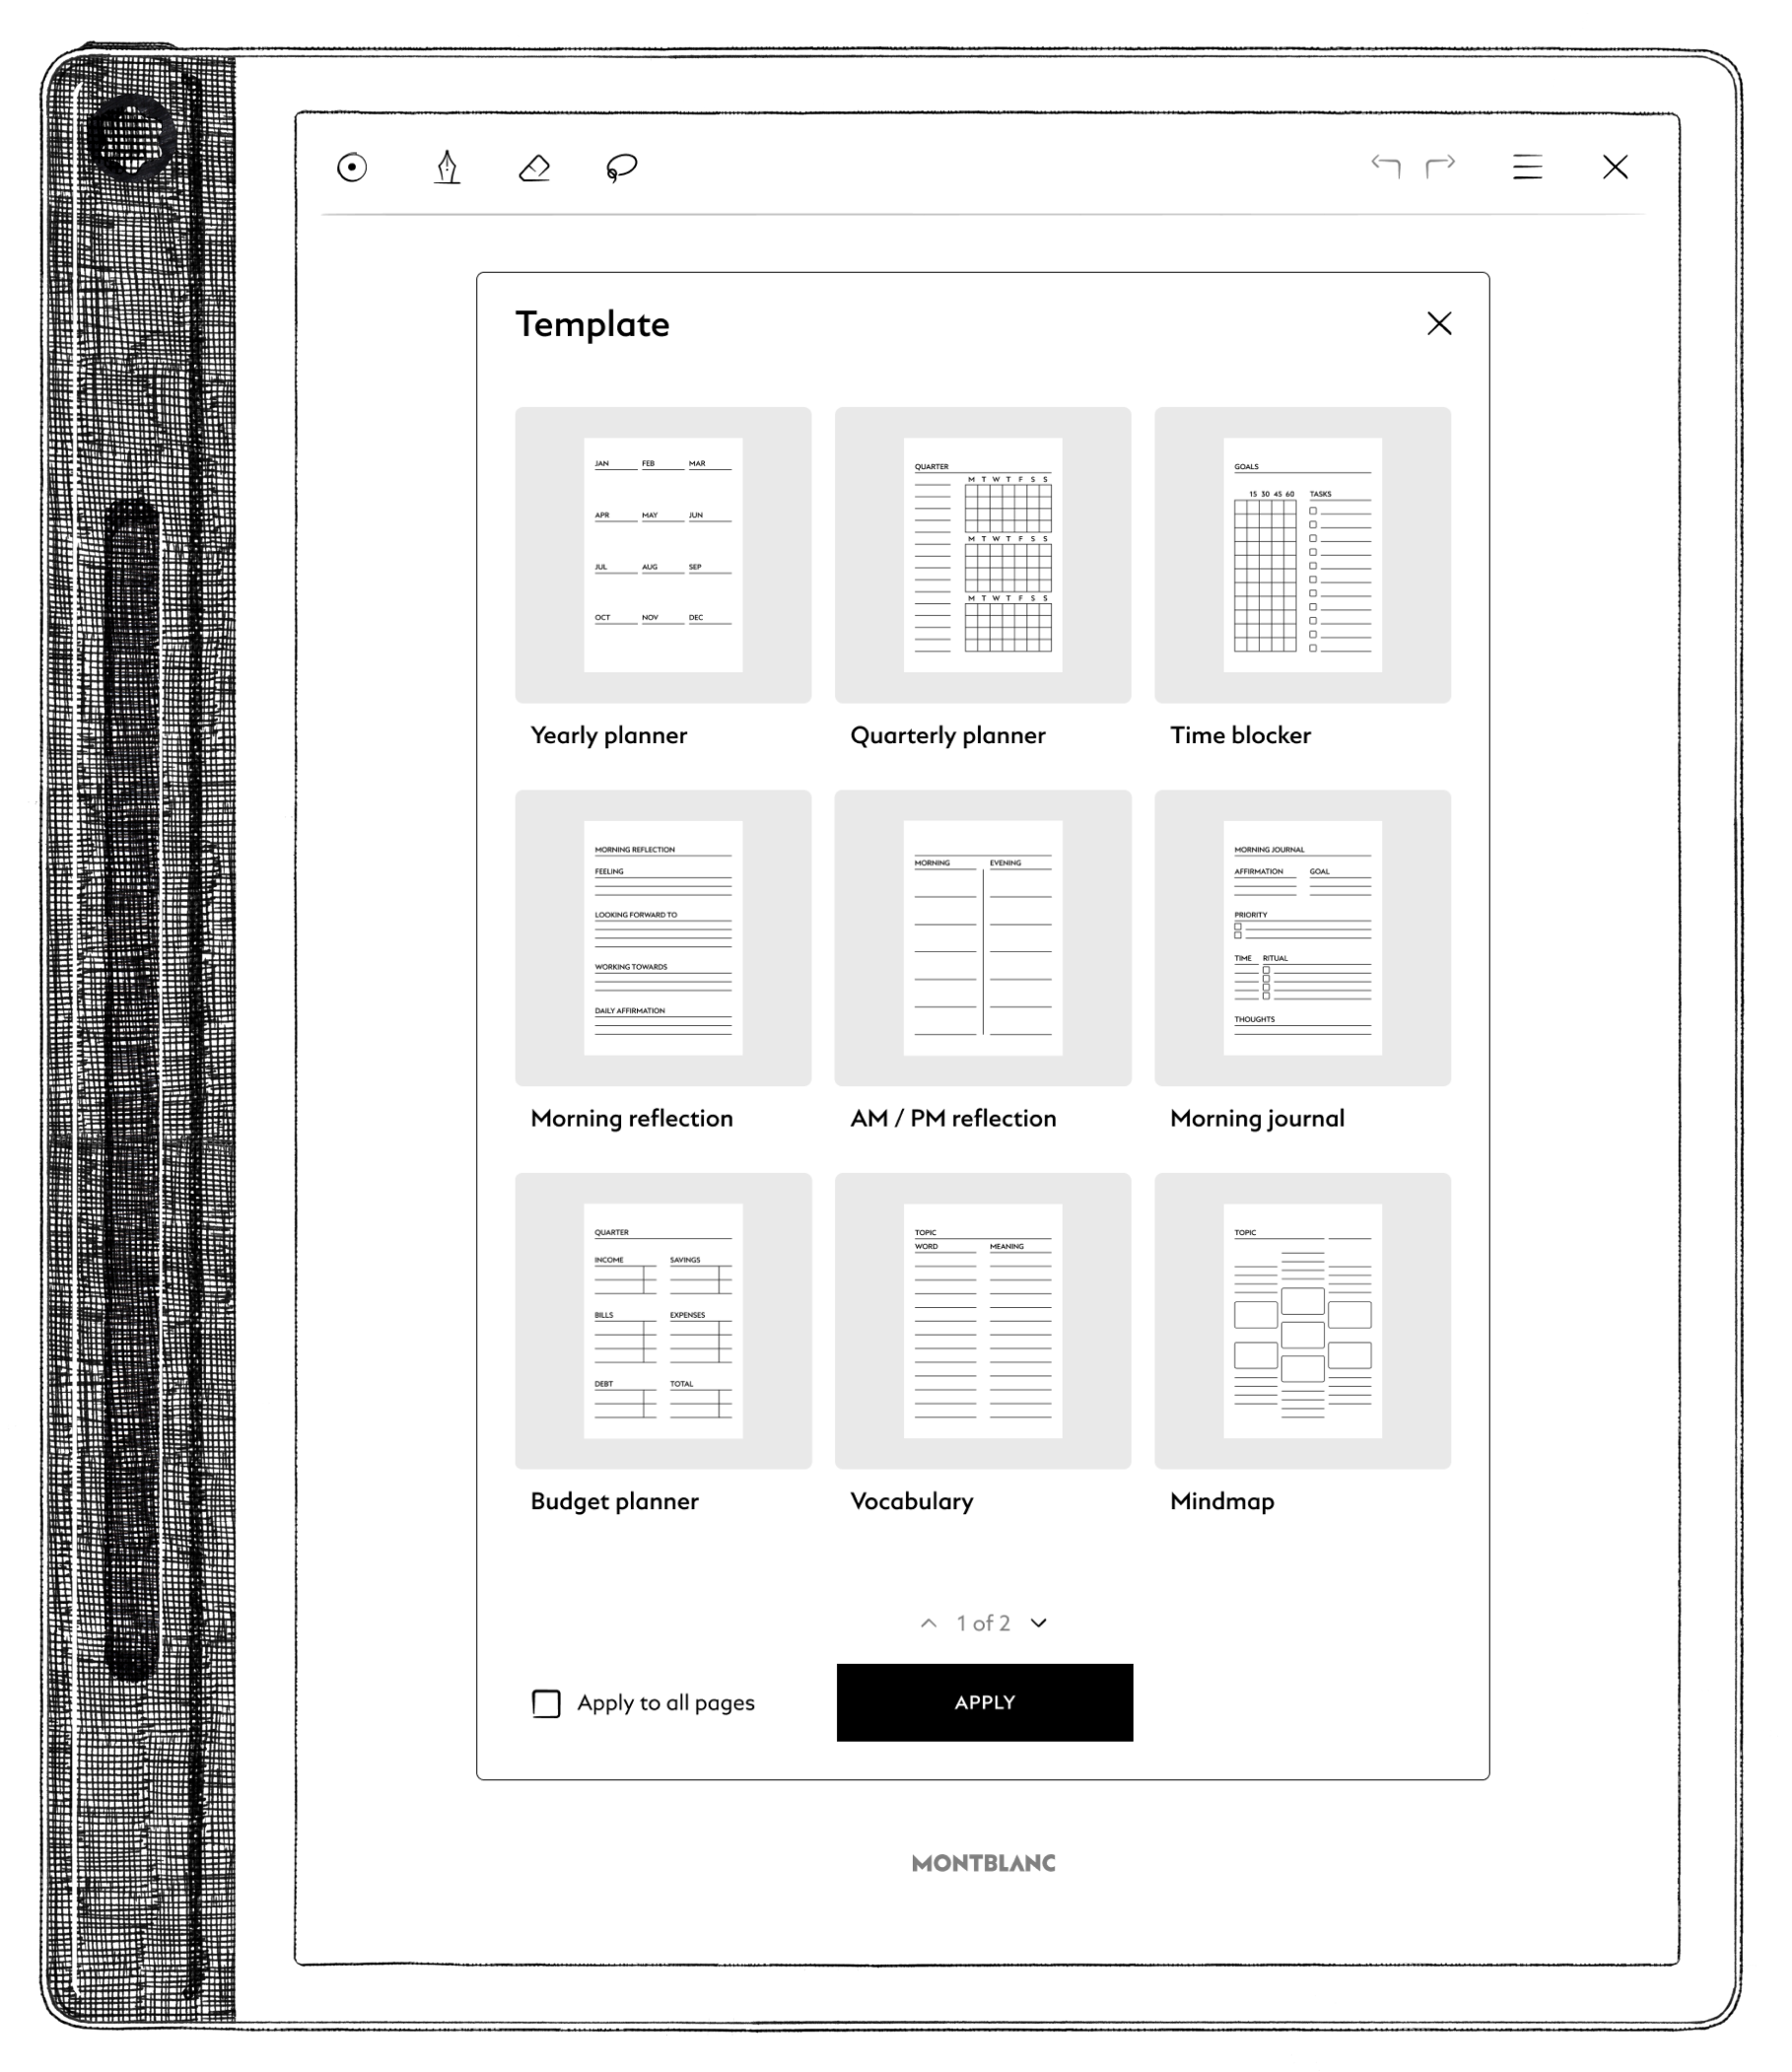
Task: Select the fountain pen tool
Action: tap(447, 167)
